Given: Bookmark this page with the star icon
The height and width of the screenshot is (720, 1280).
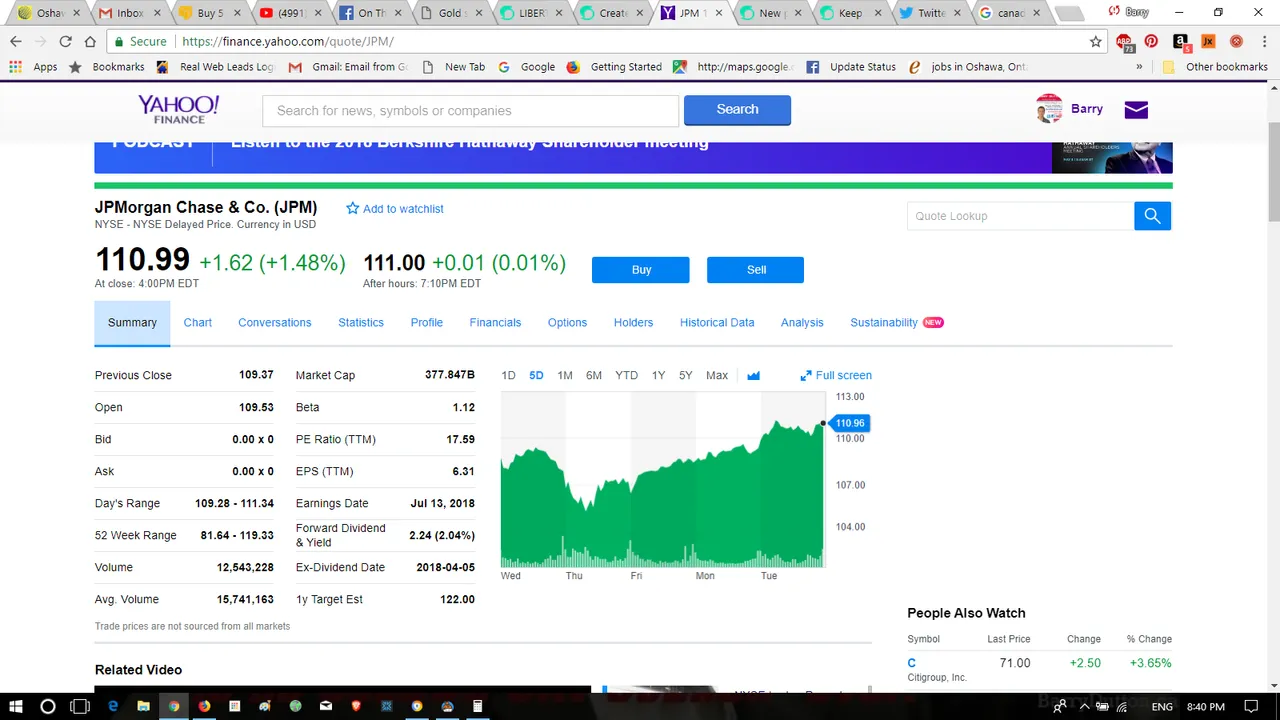Looking at the screenshot, I should tap(1095, 42).
